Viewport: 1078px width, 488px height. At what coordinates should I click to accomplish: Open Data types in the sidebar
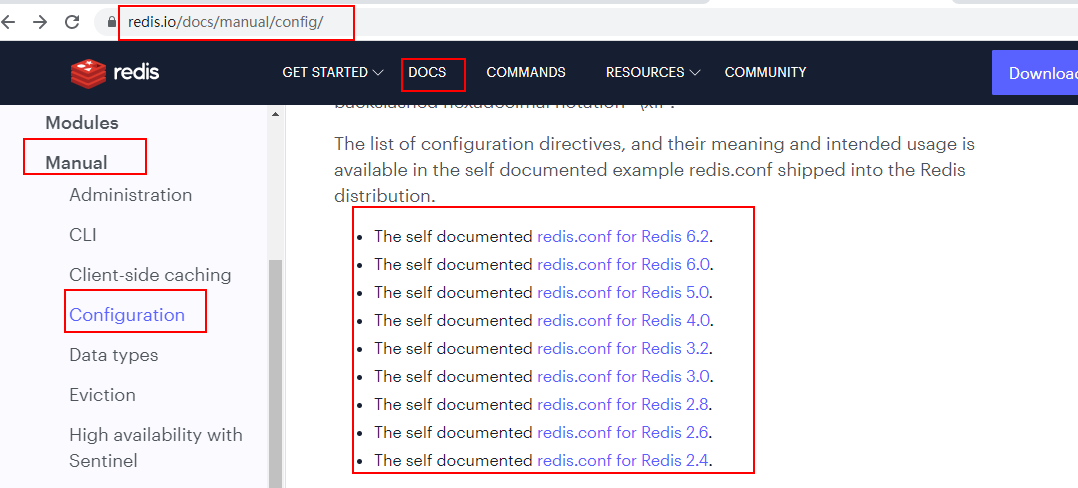(113, 355)
